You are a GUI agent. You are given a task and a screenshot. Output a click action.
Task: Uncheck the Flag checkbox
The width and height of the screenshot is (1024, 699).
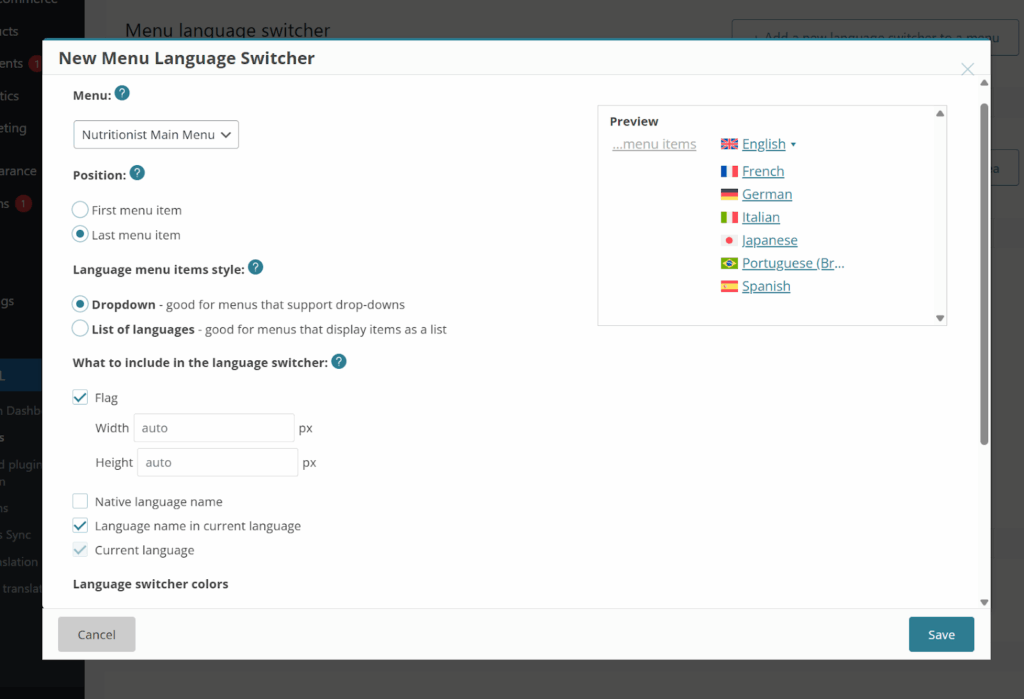click(80, 397)
